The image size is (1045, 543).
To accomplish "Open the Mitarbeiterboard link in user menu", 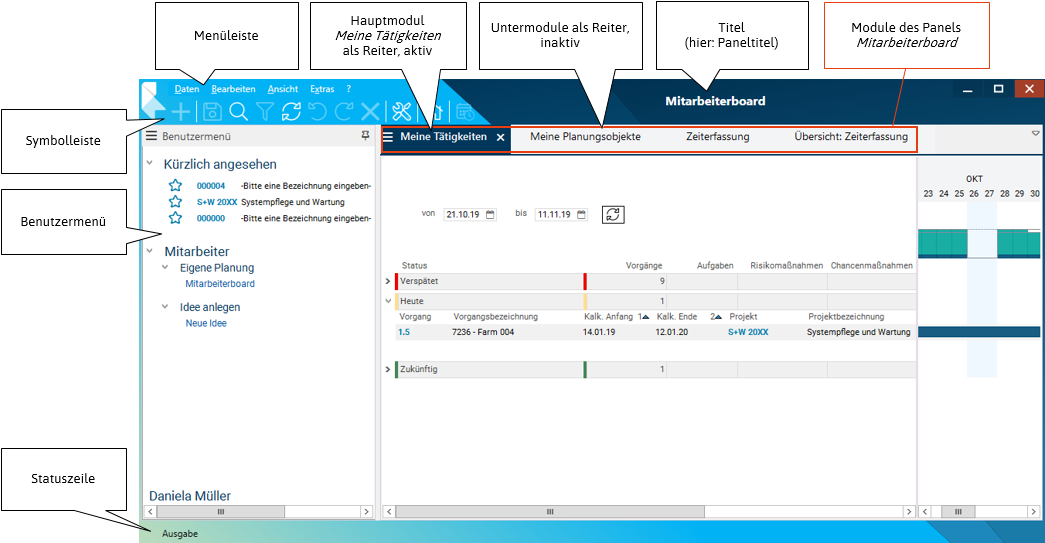I will coord(220,284).
